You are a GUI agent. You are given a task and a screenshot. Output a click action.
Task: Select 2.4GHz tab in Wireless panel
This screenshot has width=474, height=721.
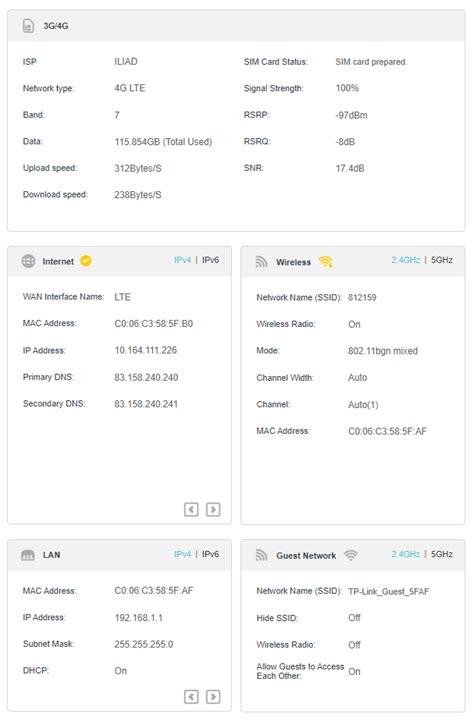point(405,260)
